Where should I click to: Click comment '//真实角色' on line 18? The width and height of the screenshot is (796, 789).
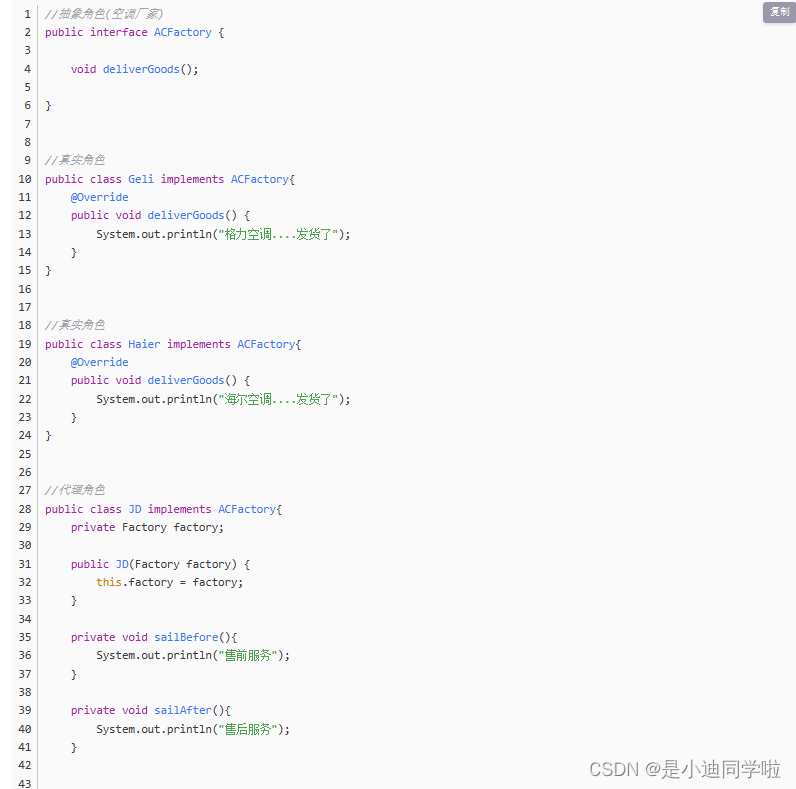coord(75,325)
